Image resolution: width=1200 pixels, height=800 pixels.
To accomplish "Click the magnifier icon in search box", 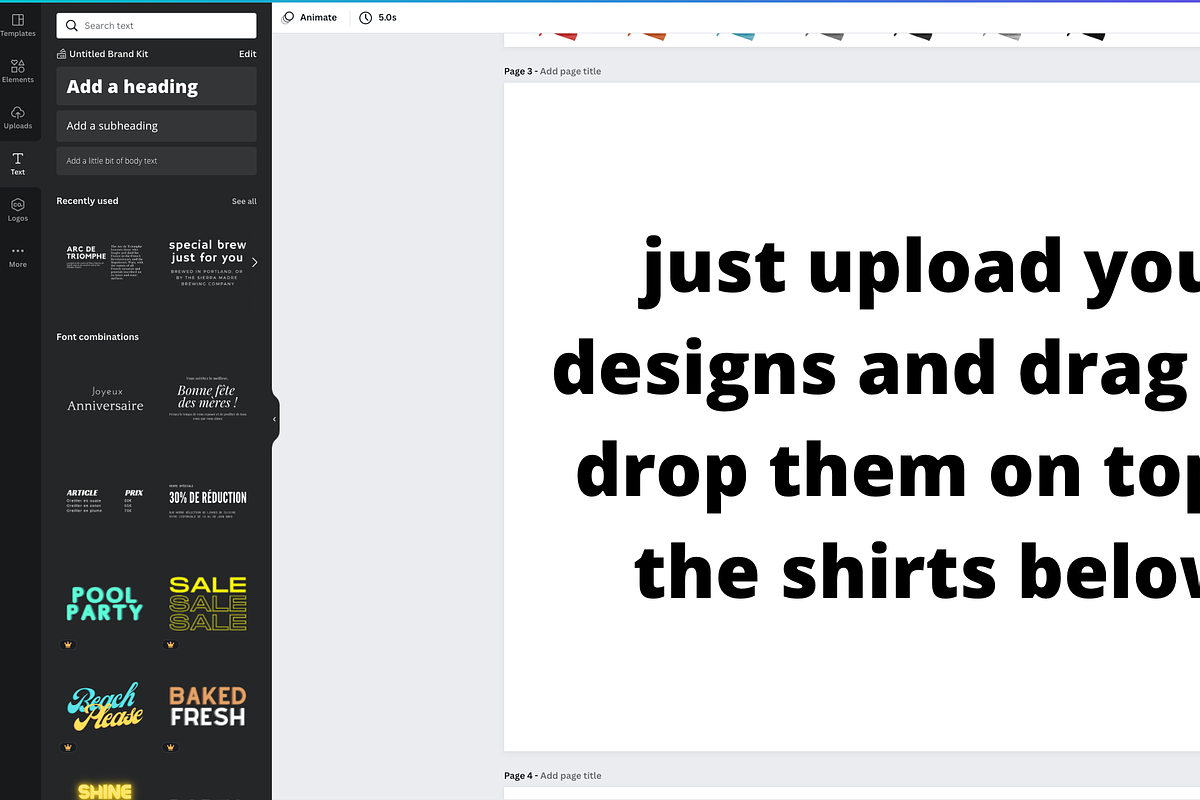I will [71, 25].
